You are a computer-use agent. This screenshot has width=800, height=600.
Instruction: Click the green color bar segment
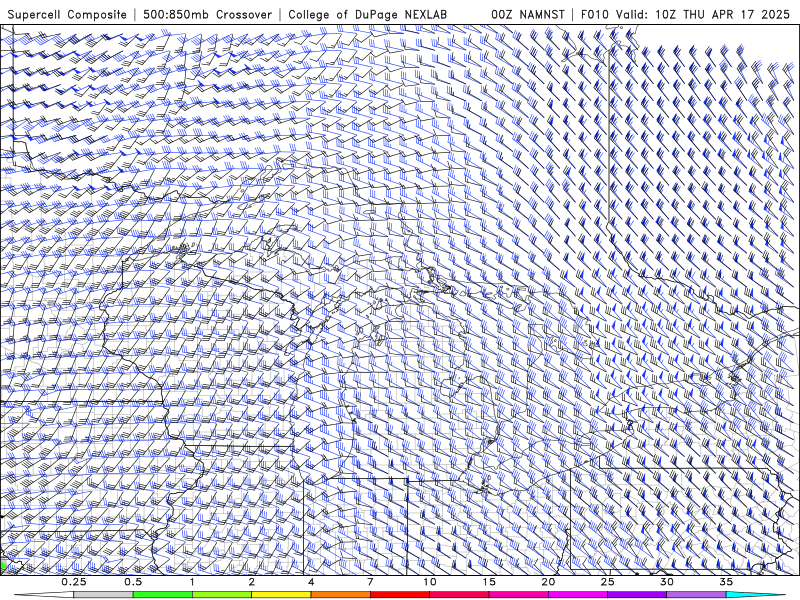pos(163,595)
